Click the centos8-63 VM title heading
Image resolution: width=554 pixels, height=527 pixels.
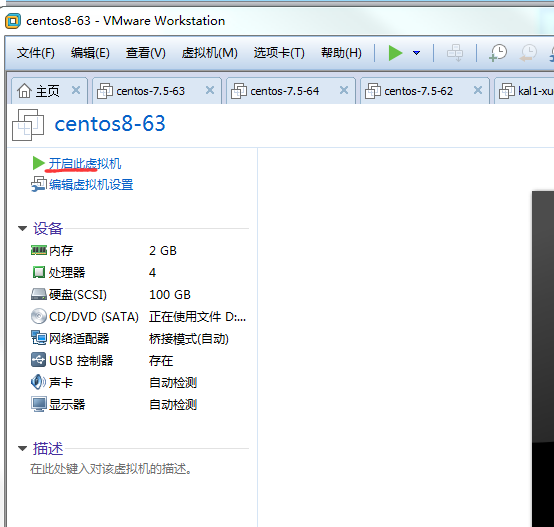(x=110, y=124)
